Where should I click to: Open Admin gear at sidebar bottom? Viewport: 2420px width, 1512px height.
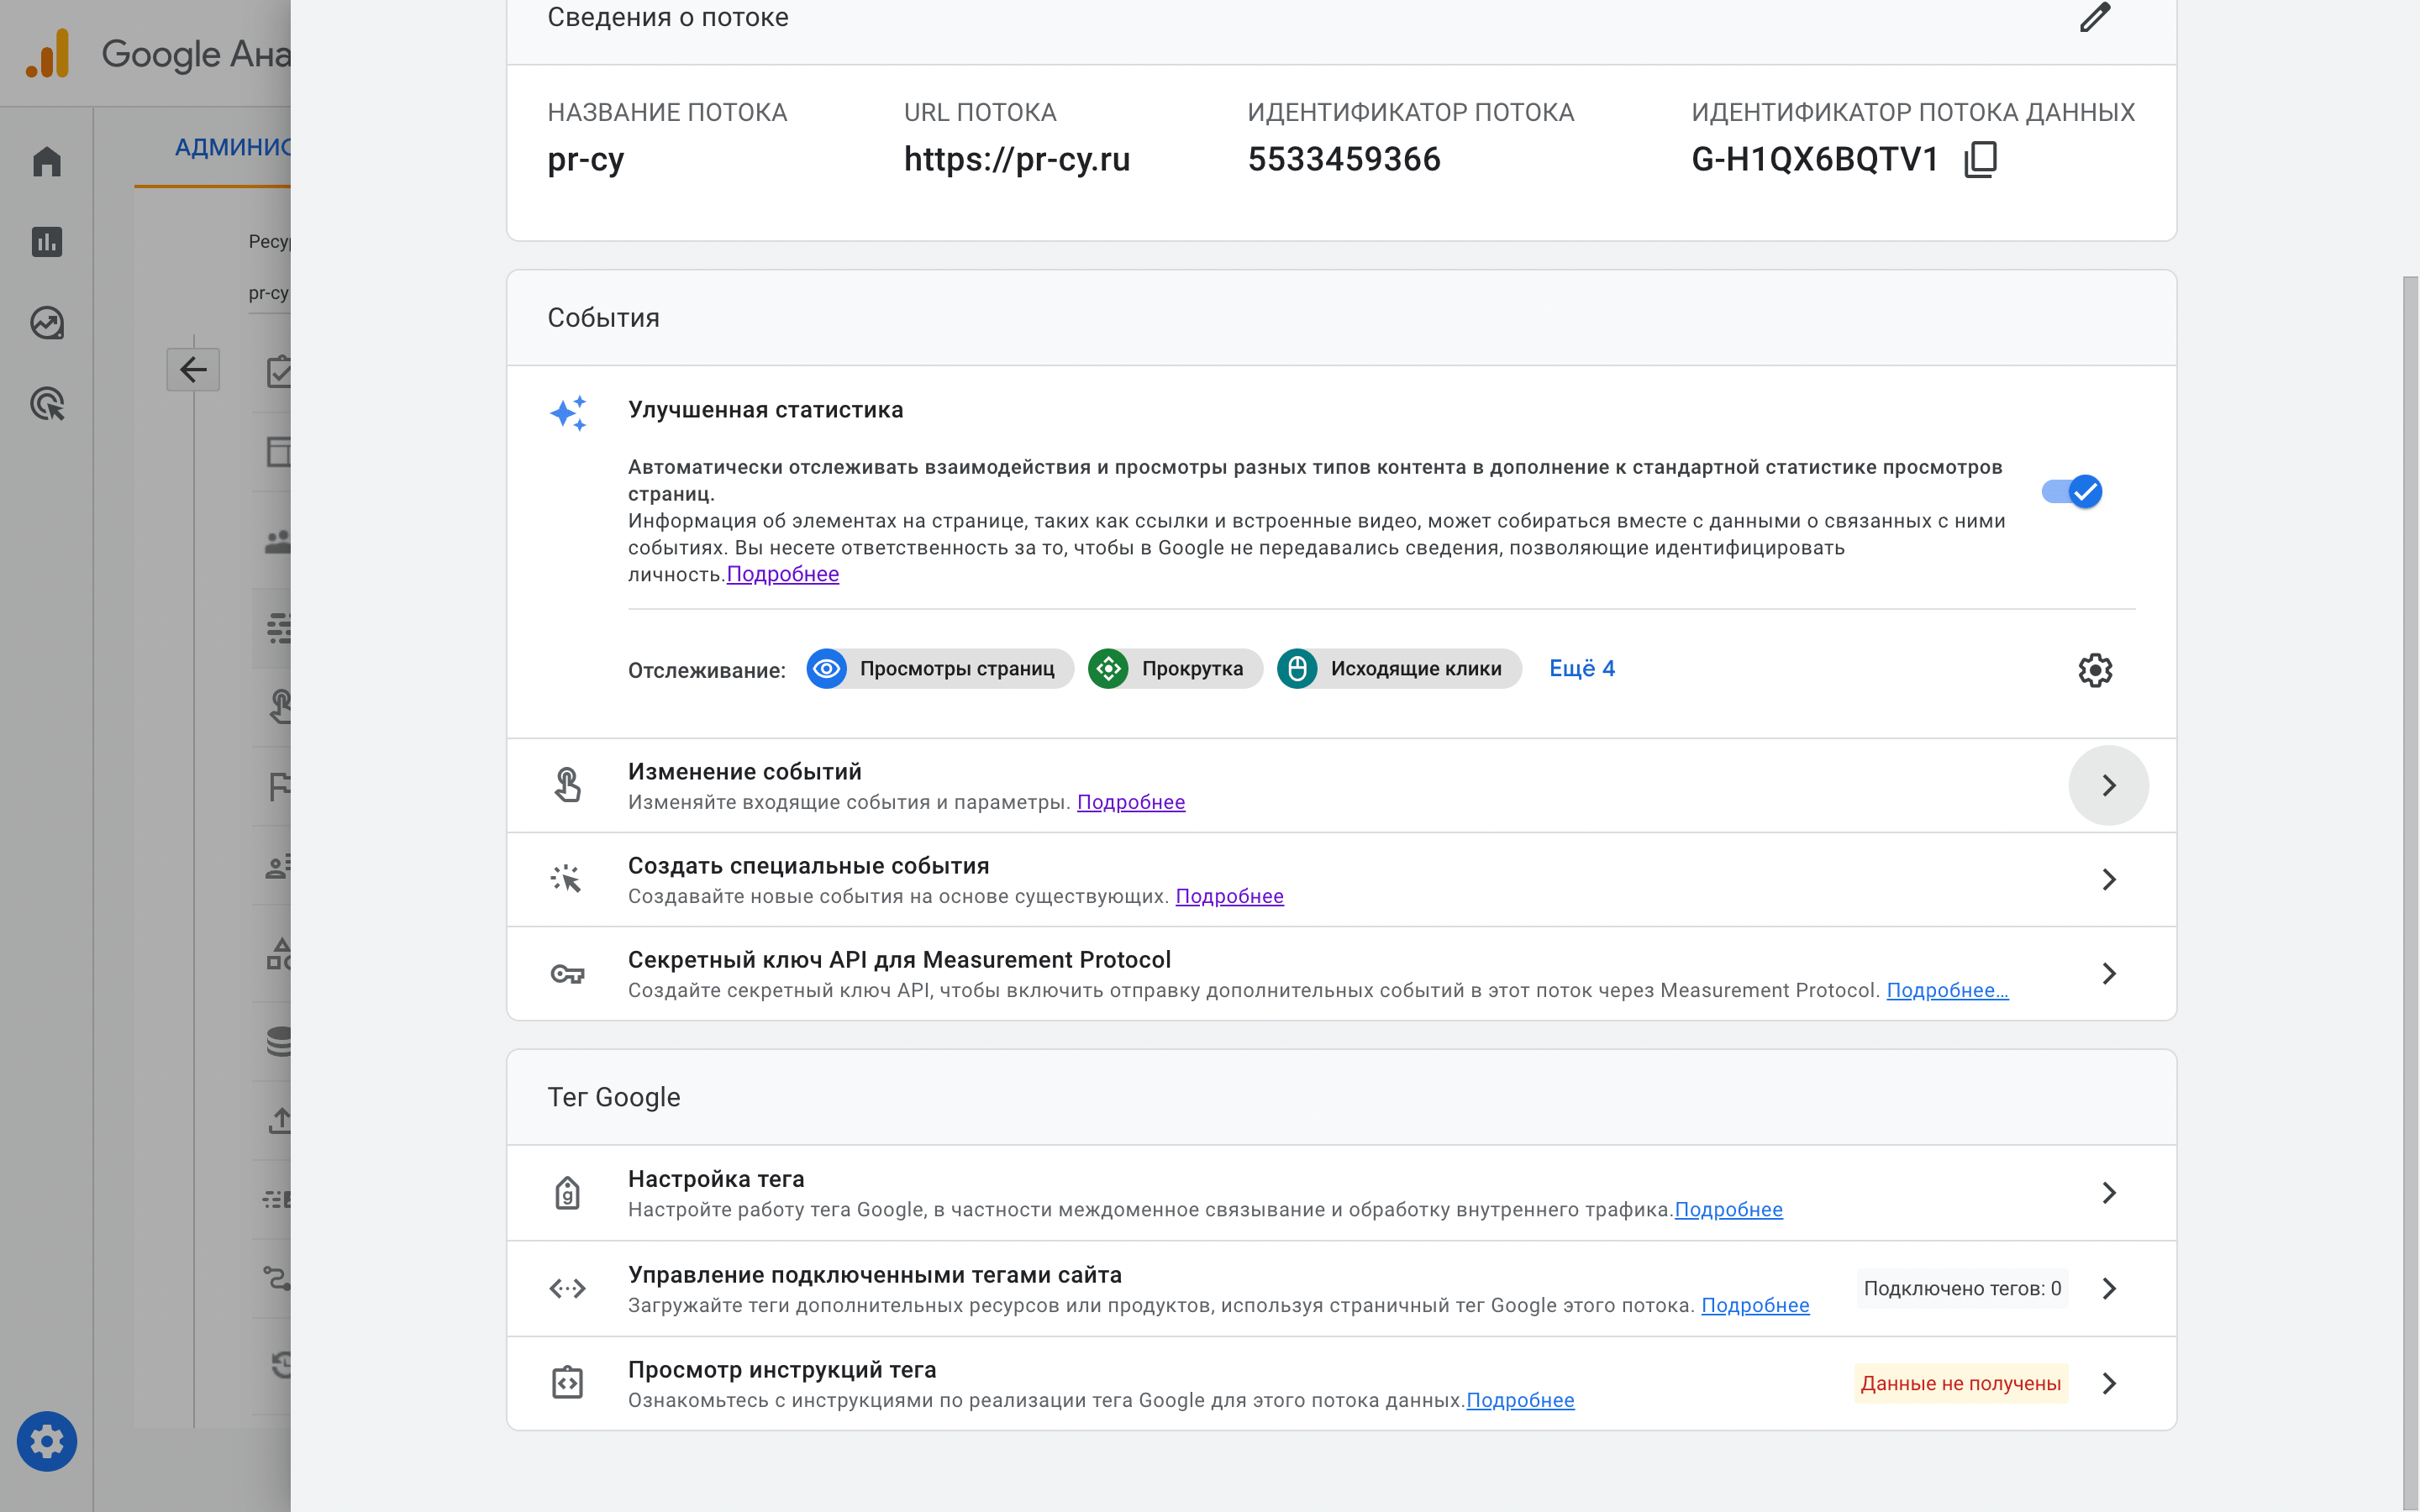pos(47,1441)
